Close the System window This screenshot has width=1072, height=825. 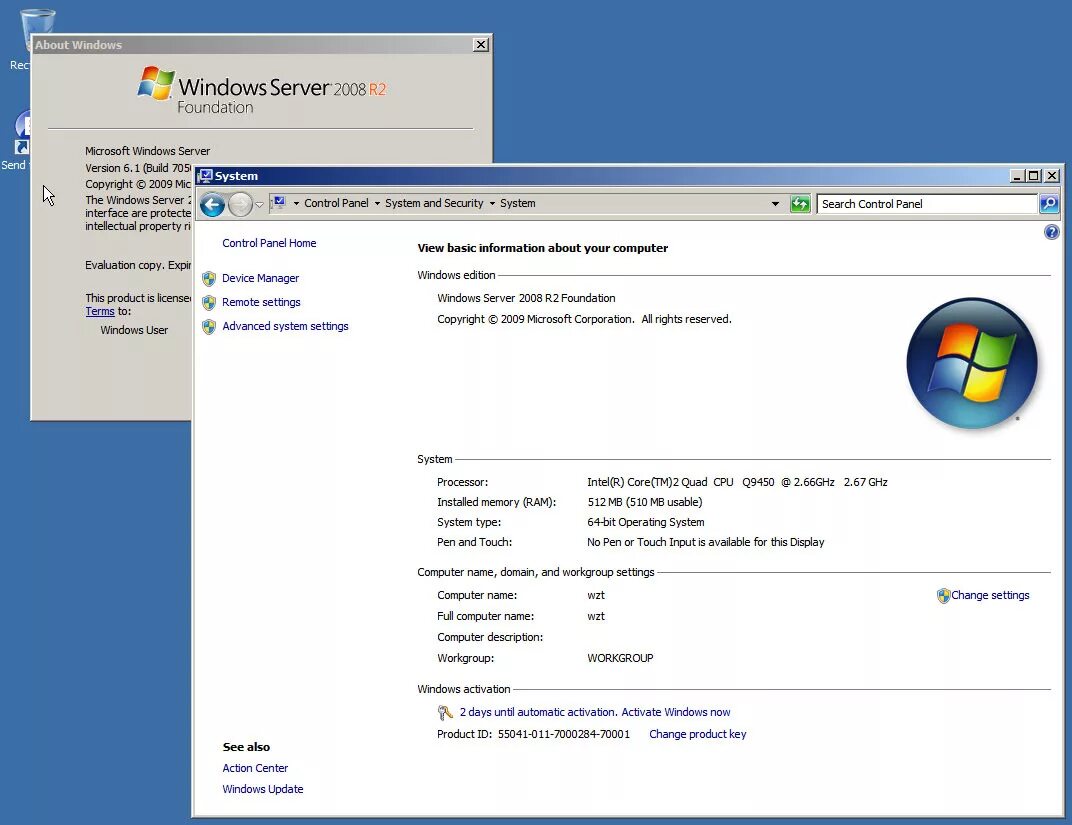click(1052, 176)
